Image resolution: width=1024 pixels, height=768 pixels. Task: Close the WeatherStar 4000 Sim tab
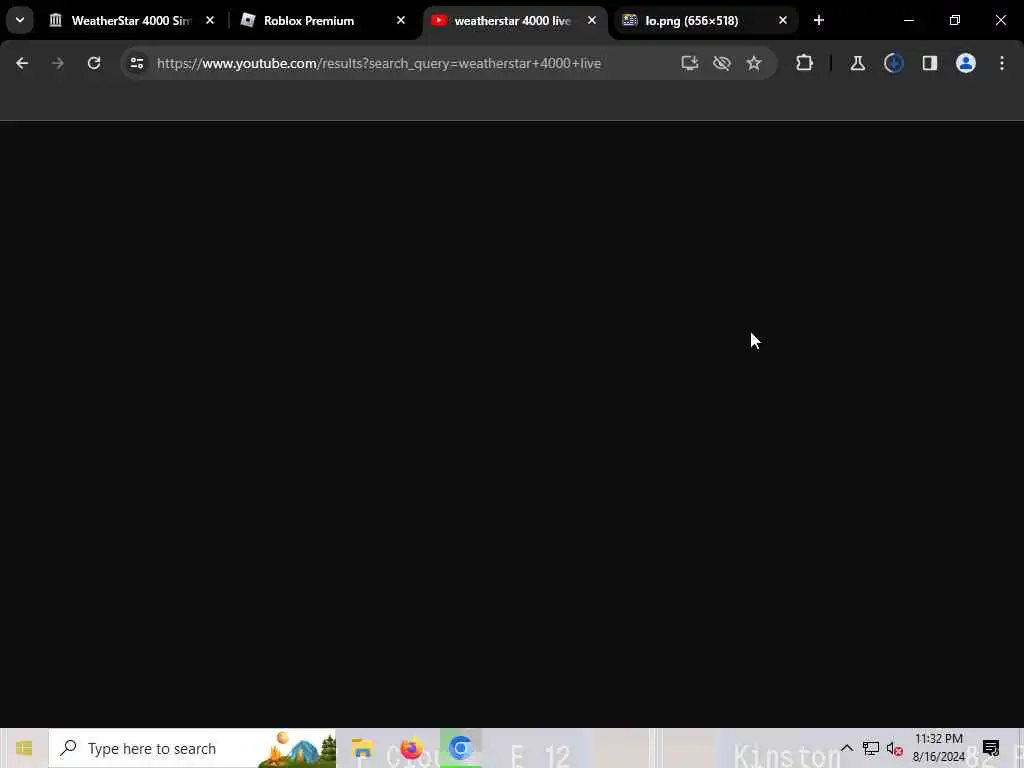pos(210,20)
